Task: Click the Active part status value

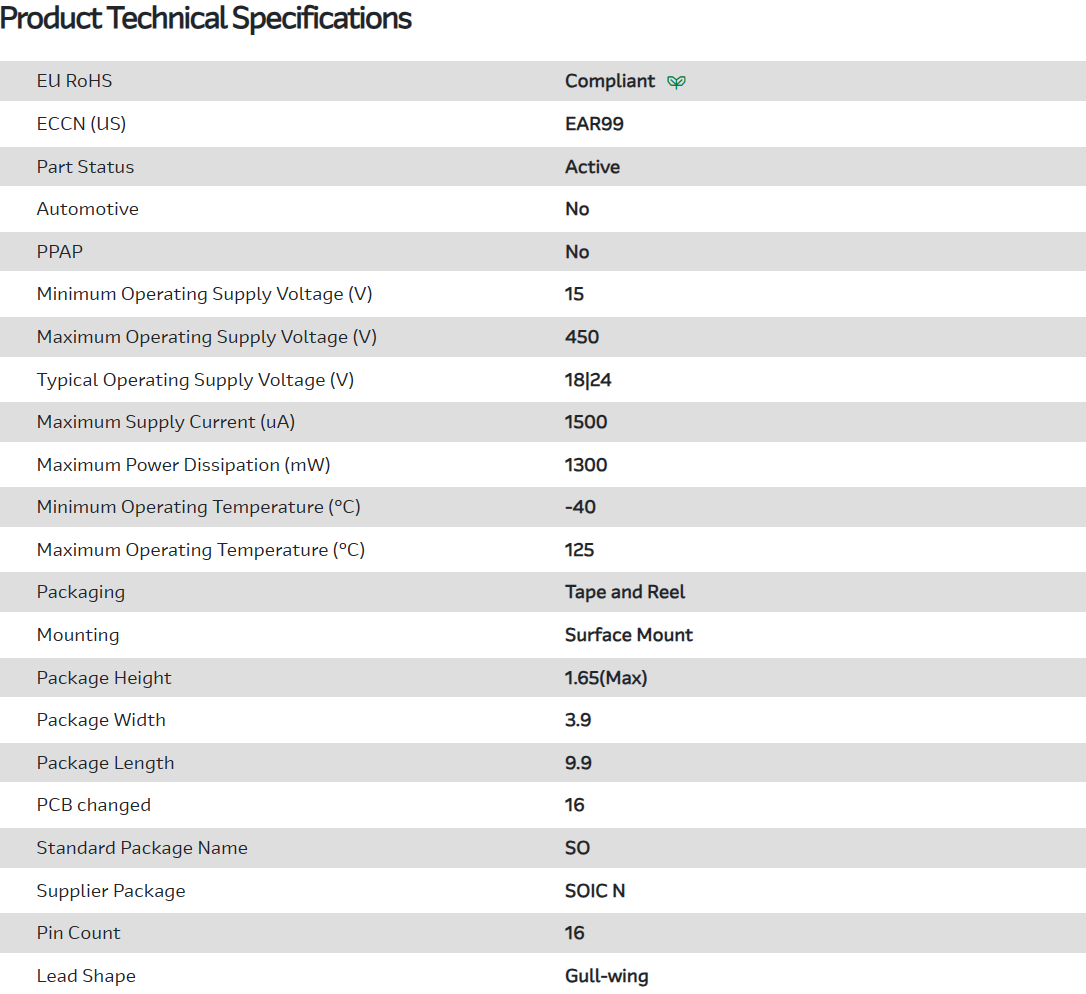Action: click(592, 167)
